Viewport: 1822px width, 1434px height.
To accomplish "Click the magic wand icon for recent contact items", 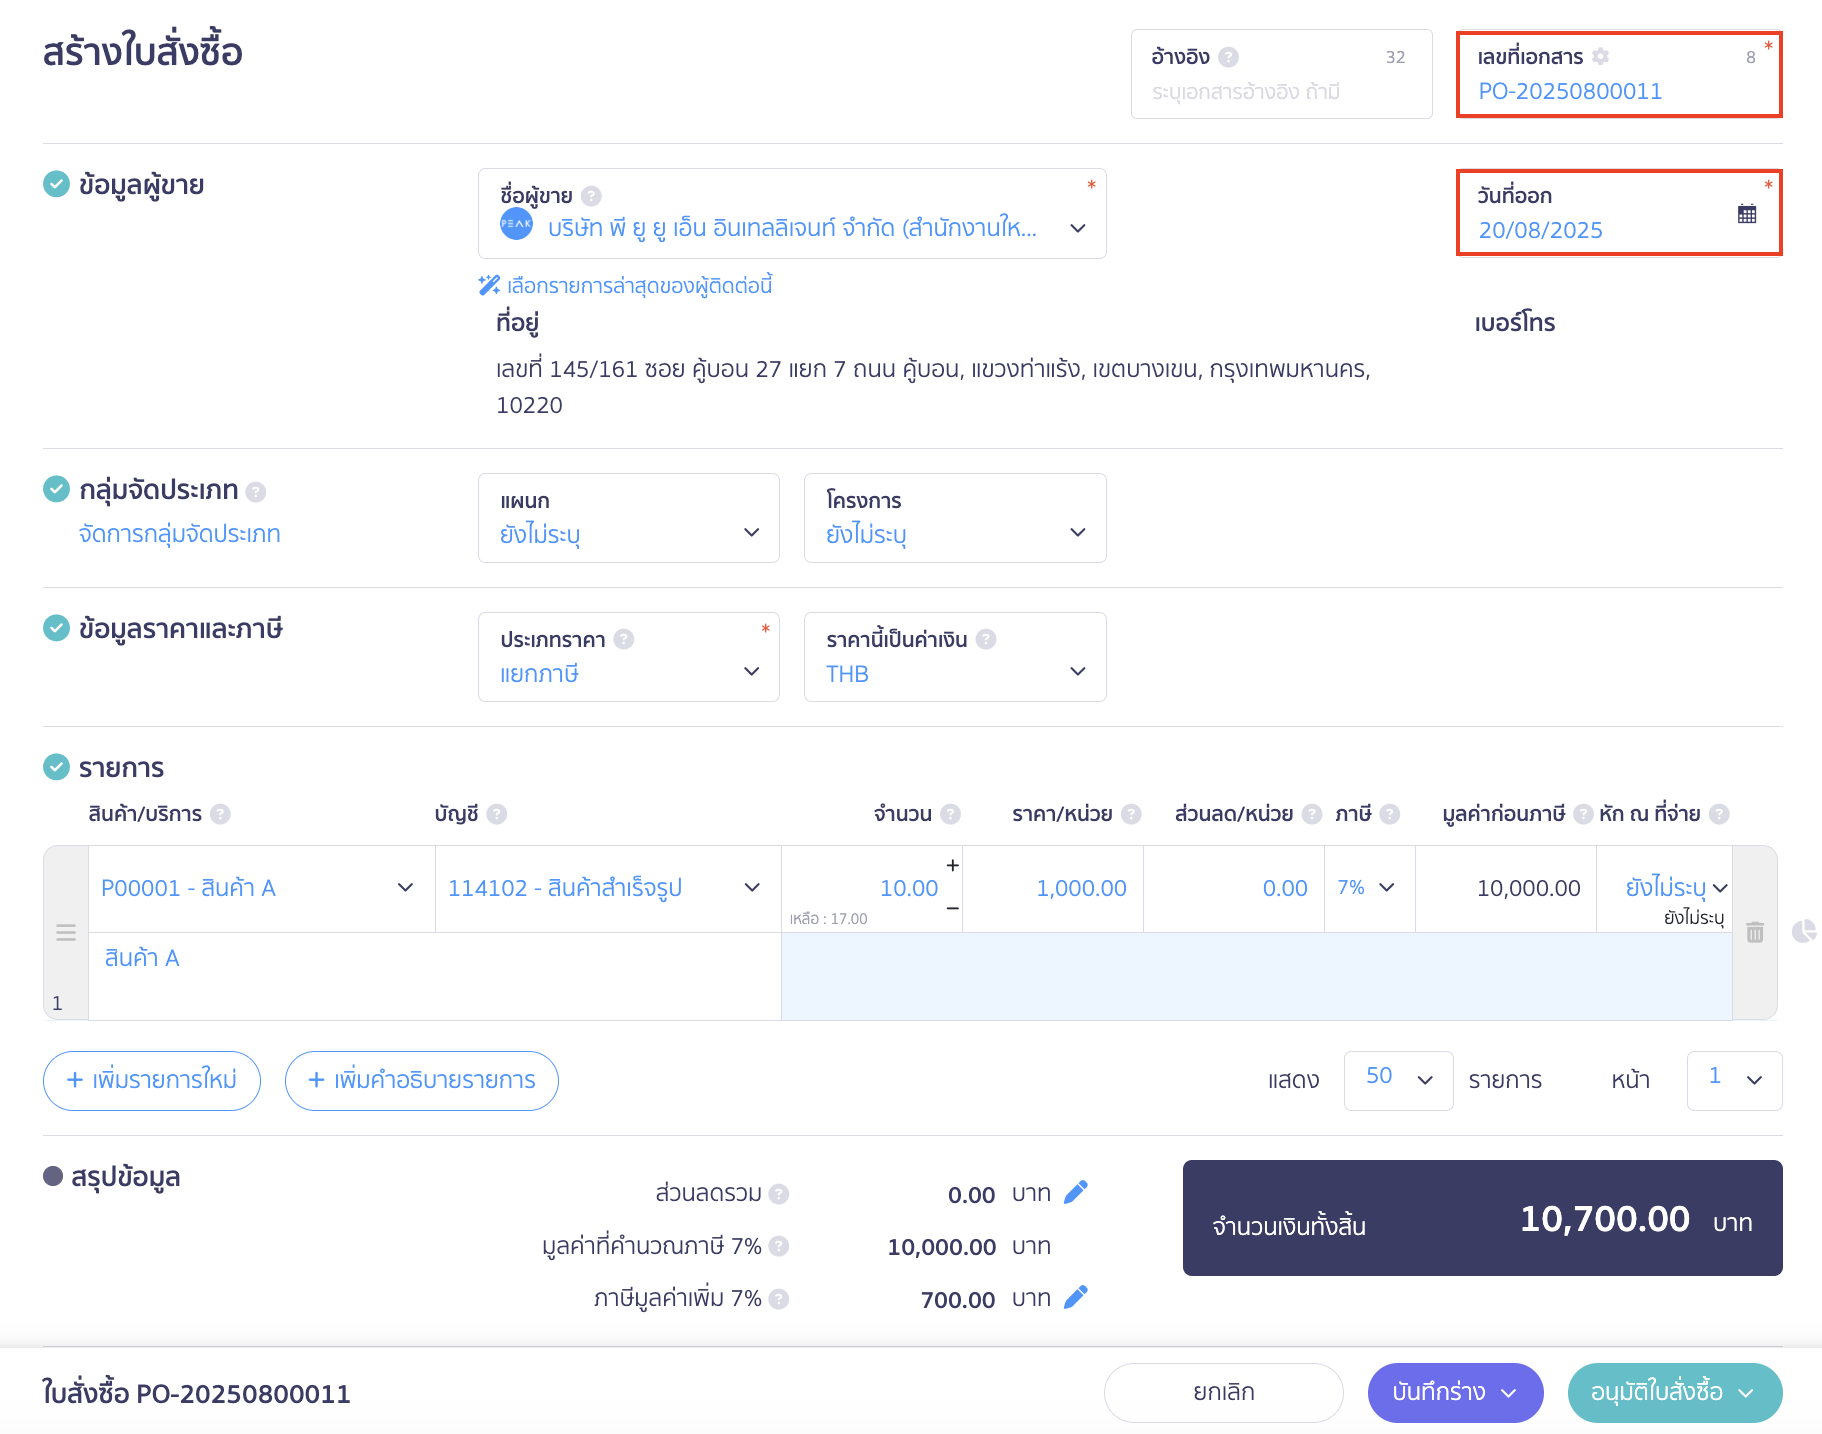I will (488, 285).
